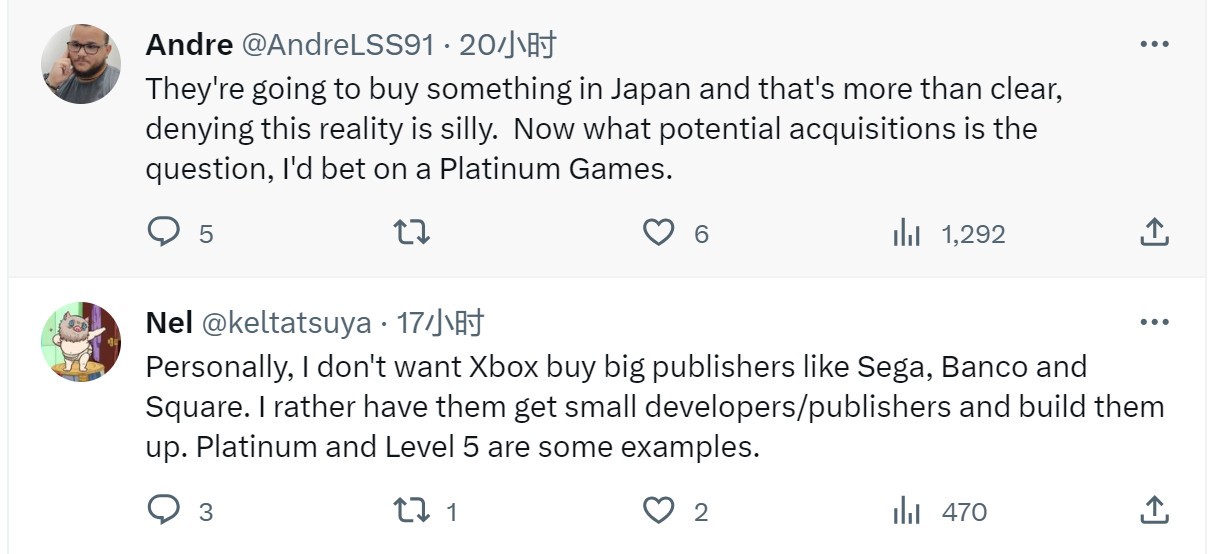Image resolution: width=1214 pixels, height=554 pixels.
Task: Click the display name Andre
Action: point(189,45)
